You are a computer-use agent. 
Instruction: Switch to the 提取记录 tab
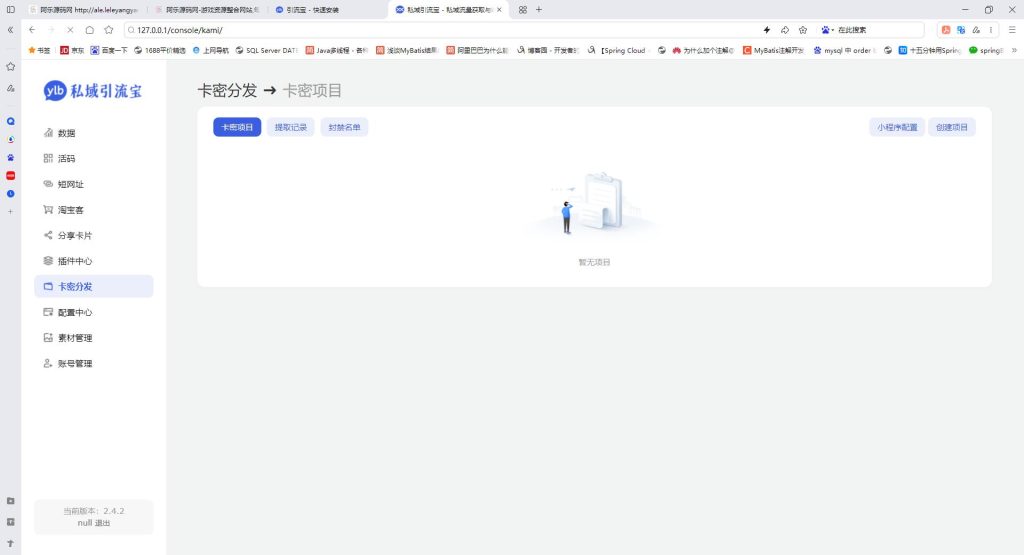291,127
